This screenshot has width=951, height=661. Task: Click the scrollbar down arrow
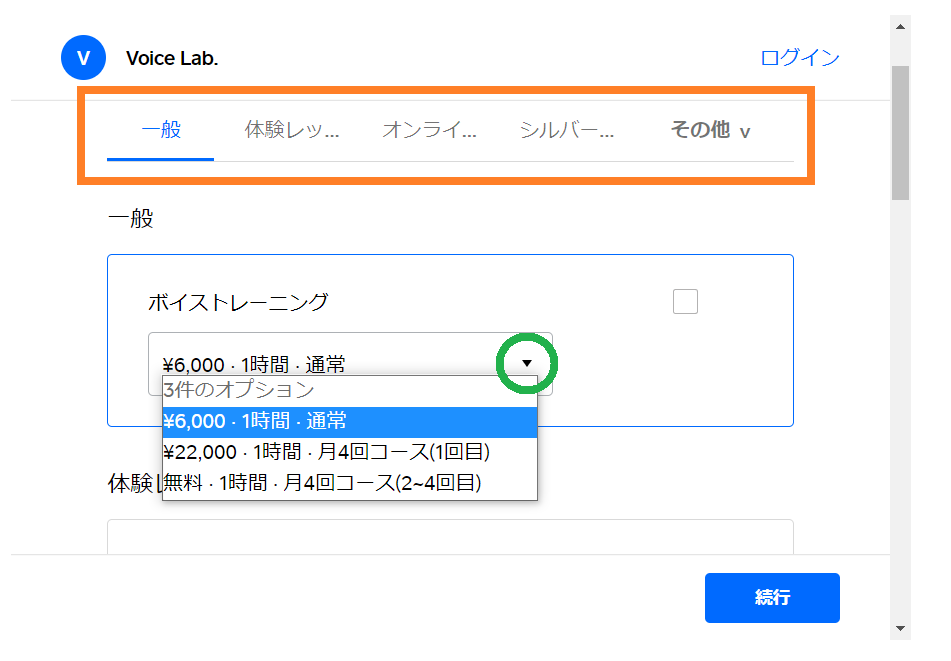point(900,628)
